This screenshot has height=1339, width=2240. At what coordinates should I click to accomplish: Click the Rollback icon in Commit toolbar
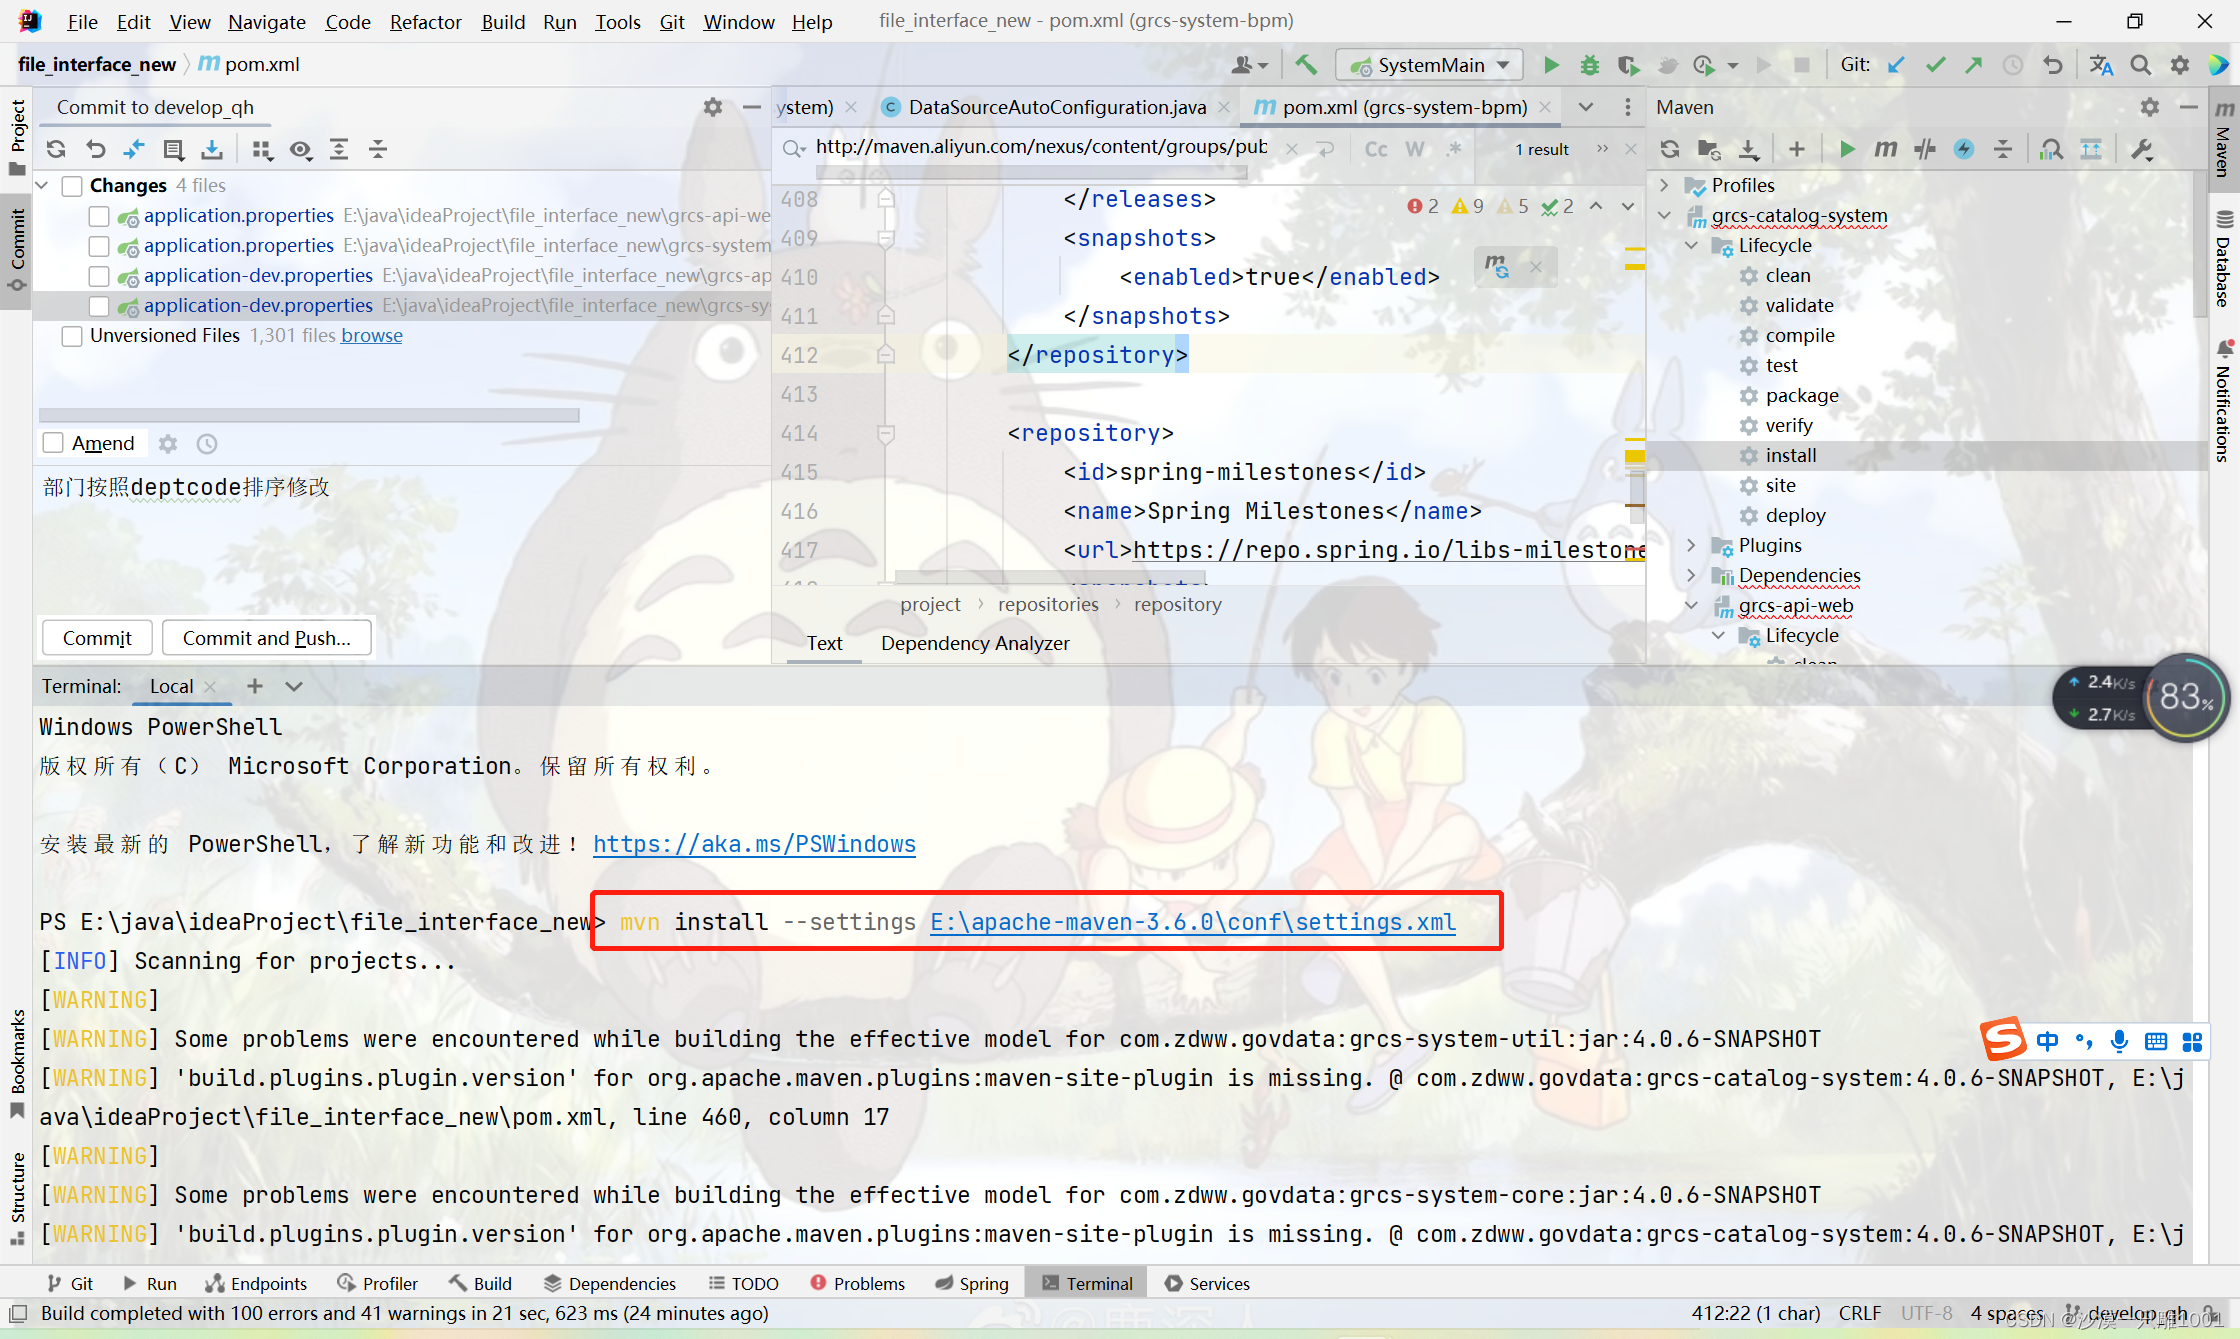(95, 149)
